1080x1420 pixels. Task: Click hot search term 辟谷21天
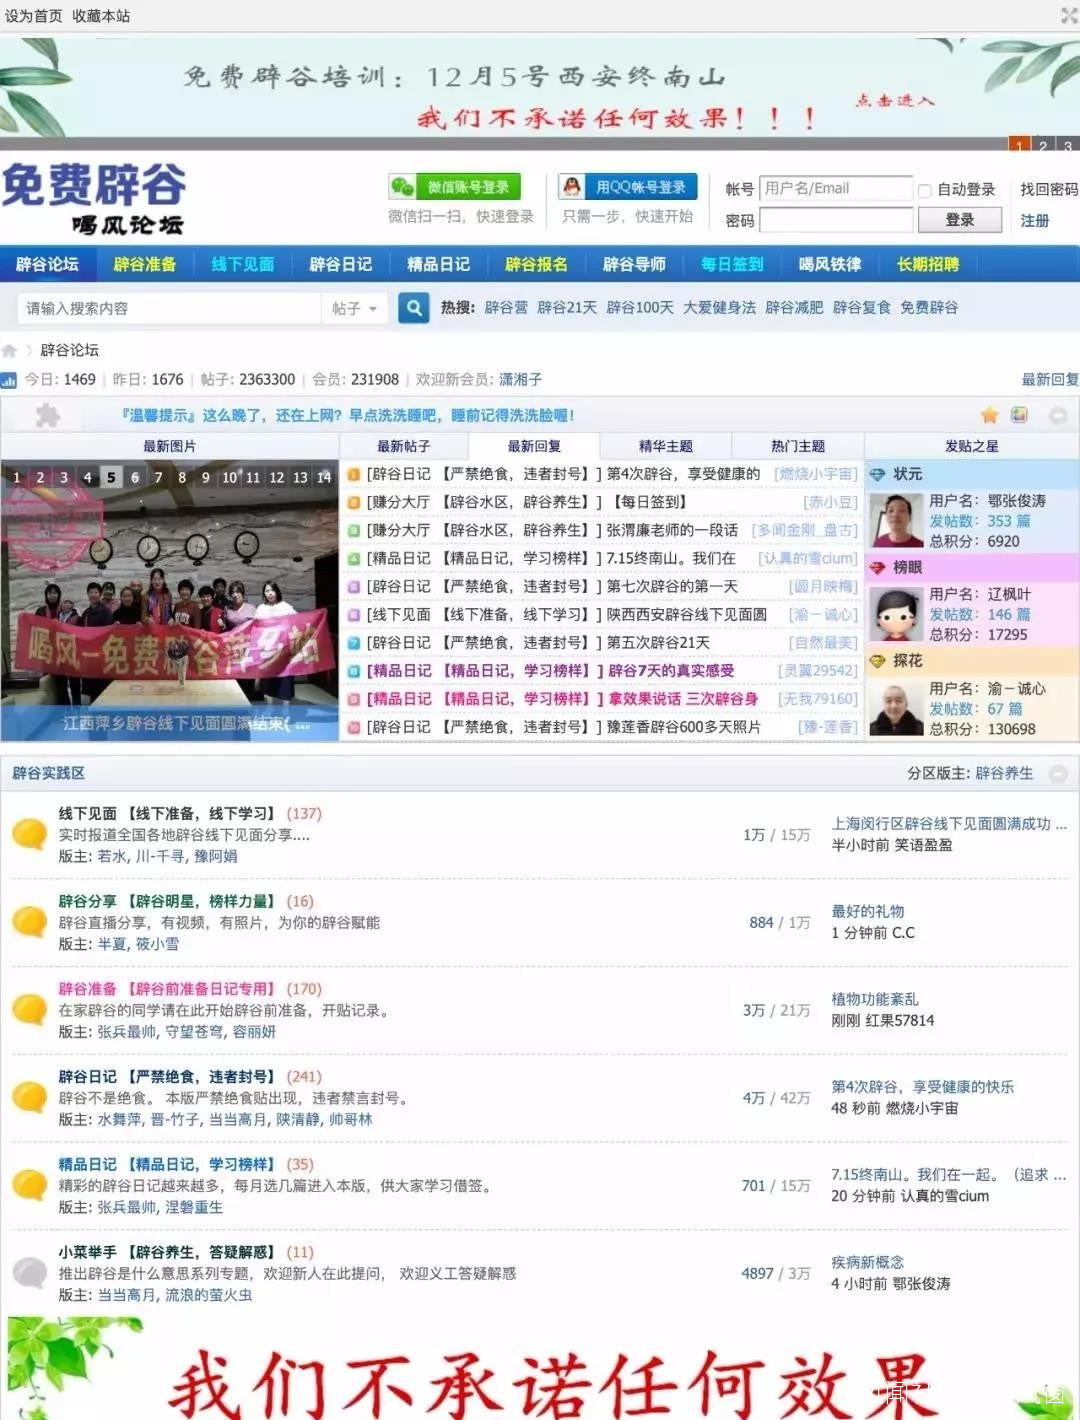(x=567, y=308)
